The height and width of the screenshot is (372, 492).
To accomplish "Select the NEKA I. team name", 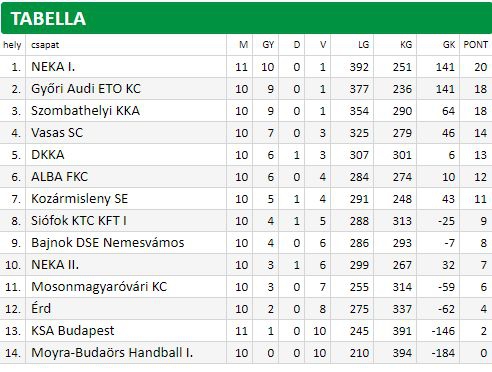I will pyautogui.click(x=53, y=67).
